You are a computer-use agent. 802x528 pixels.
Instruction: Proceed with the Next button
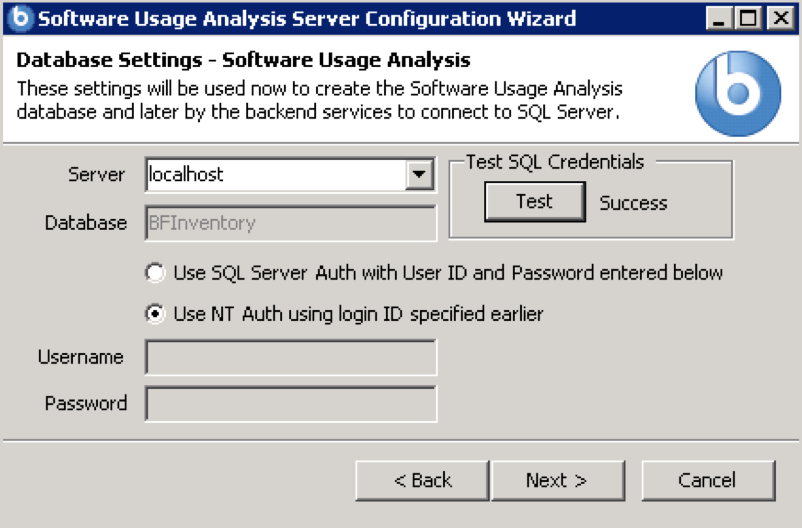[x=557, y=481]
